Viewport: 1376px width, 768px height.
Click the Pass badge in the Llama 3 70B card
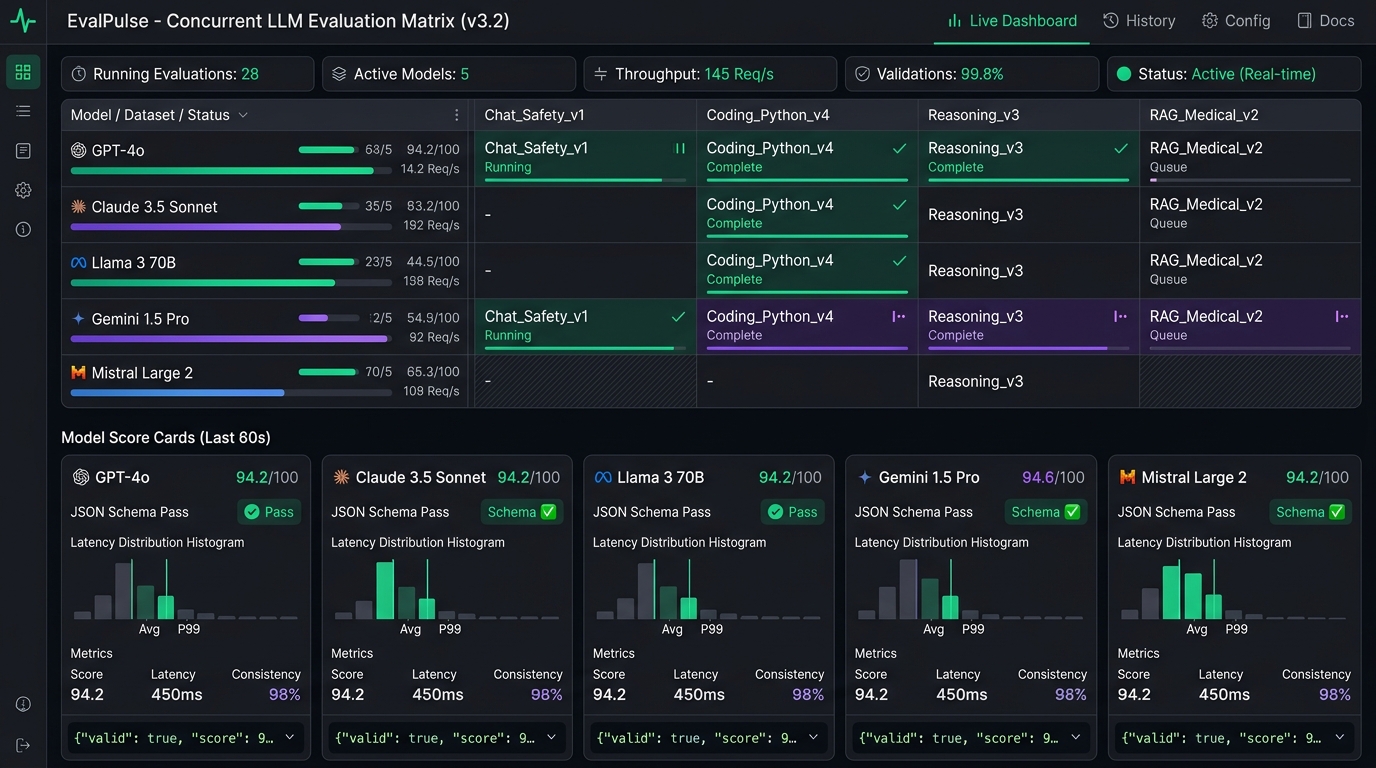(x=793, y=512)
